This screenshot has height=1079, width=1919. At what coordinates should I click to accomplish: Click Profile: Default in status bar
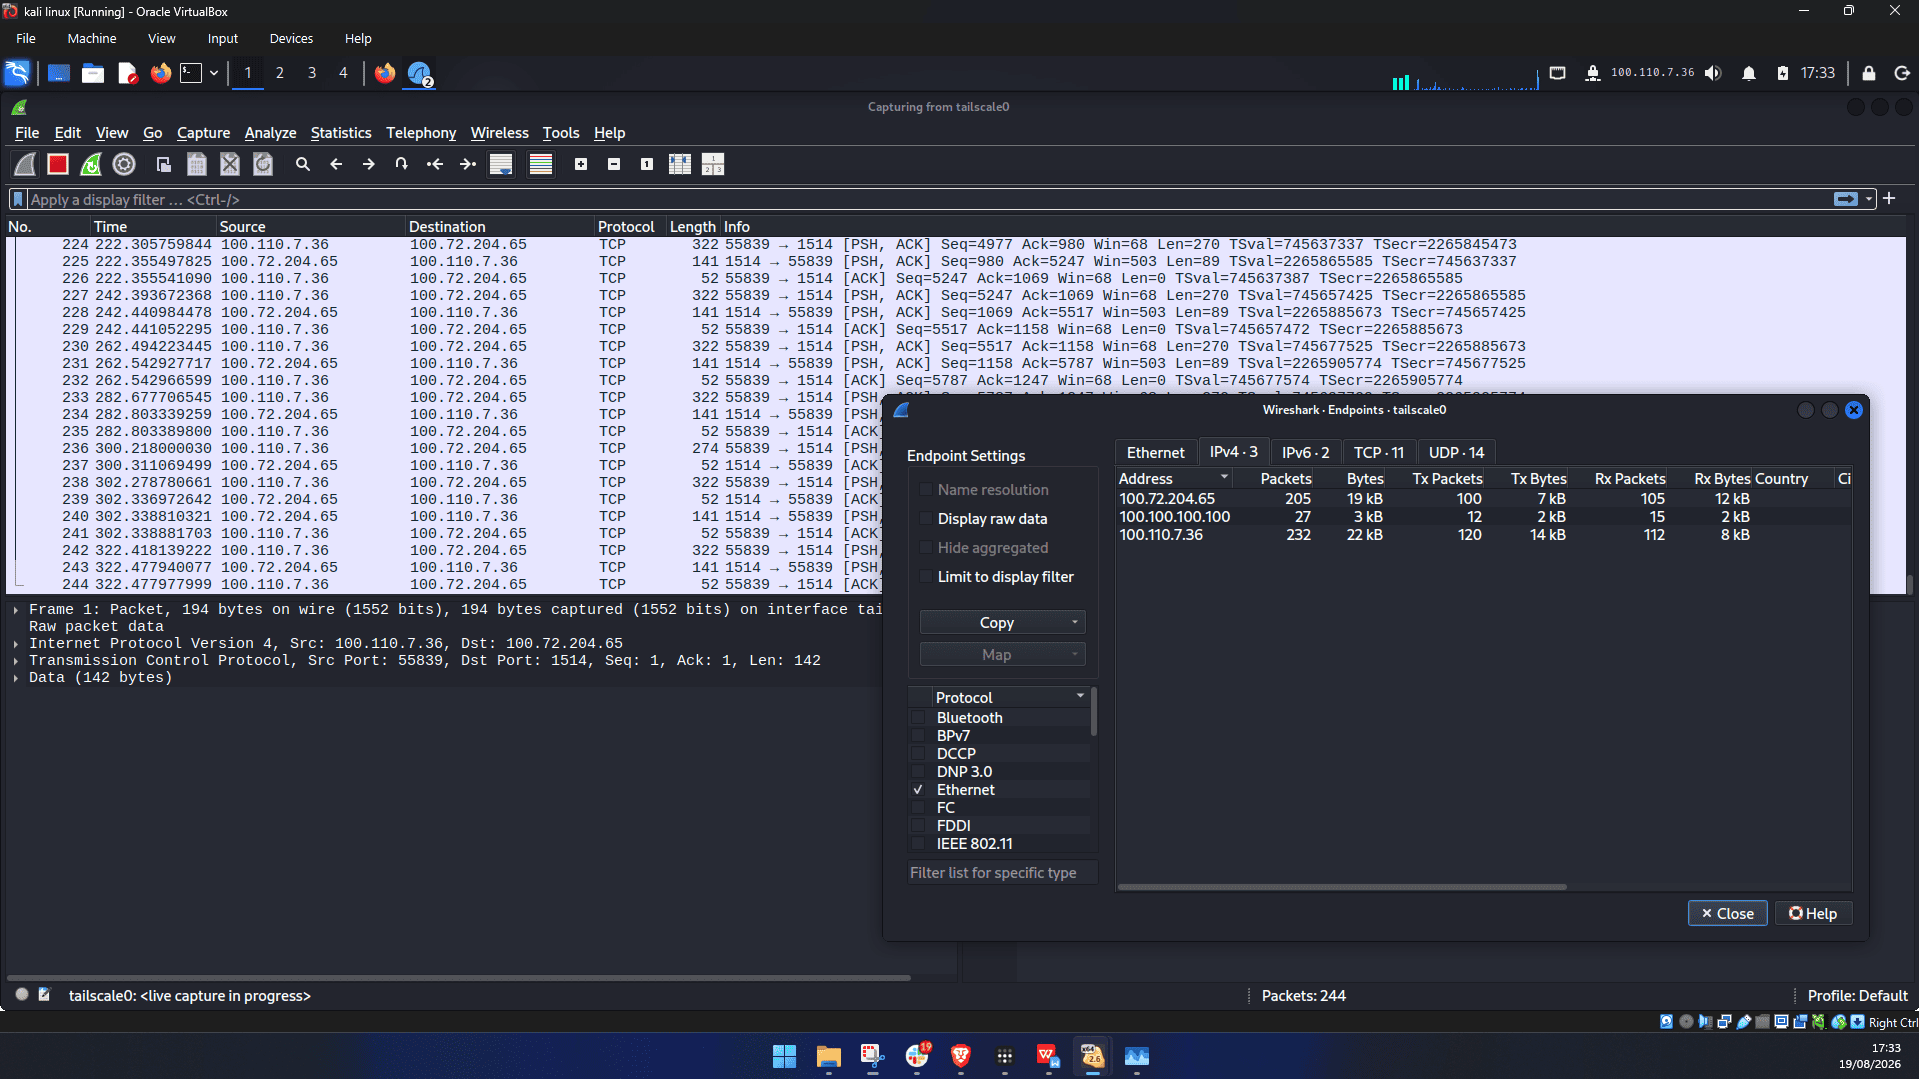coord(1857,996)
